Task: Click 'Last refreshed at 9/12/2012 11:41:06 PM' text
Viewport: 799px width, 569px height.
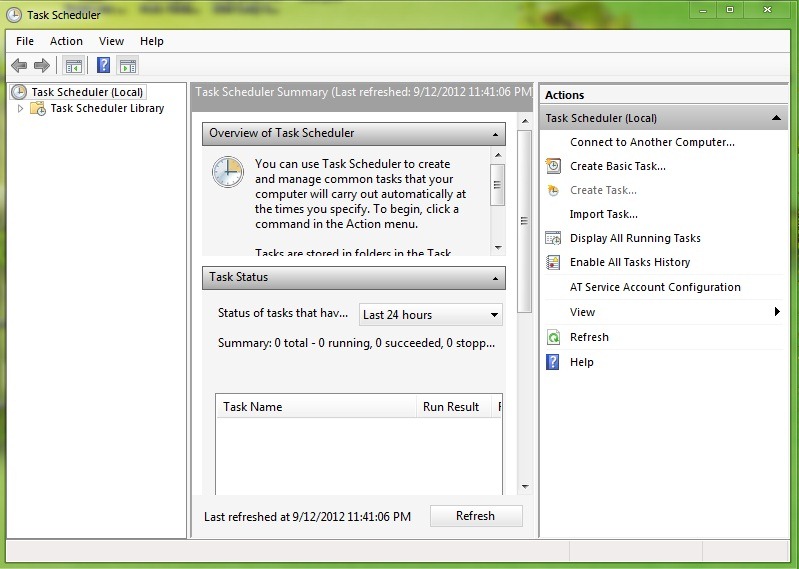Action: [x=307, y=517]
